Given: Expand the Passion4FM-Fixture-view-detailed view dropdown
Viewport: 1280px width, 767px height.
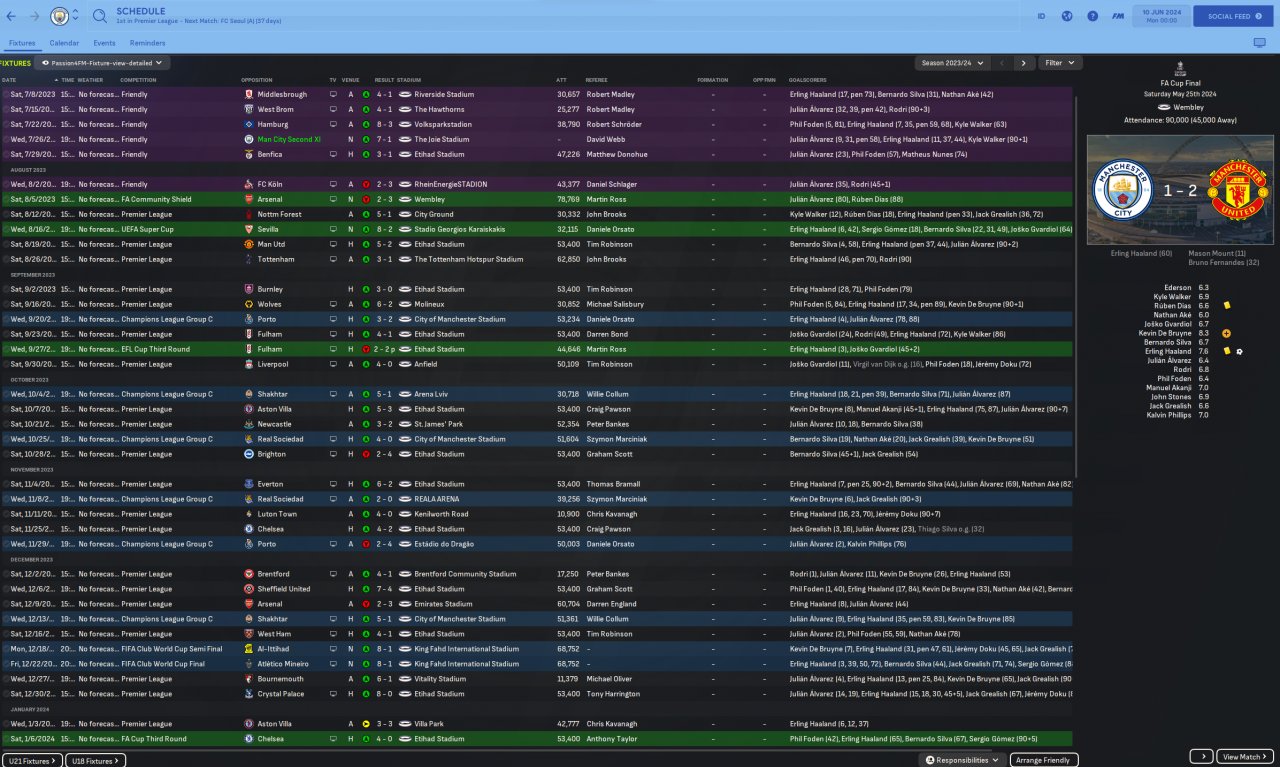Looking at the screenshot, I should coord(102,63).
